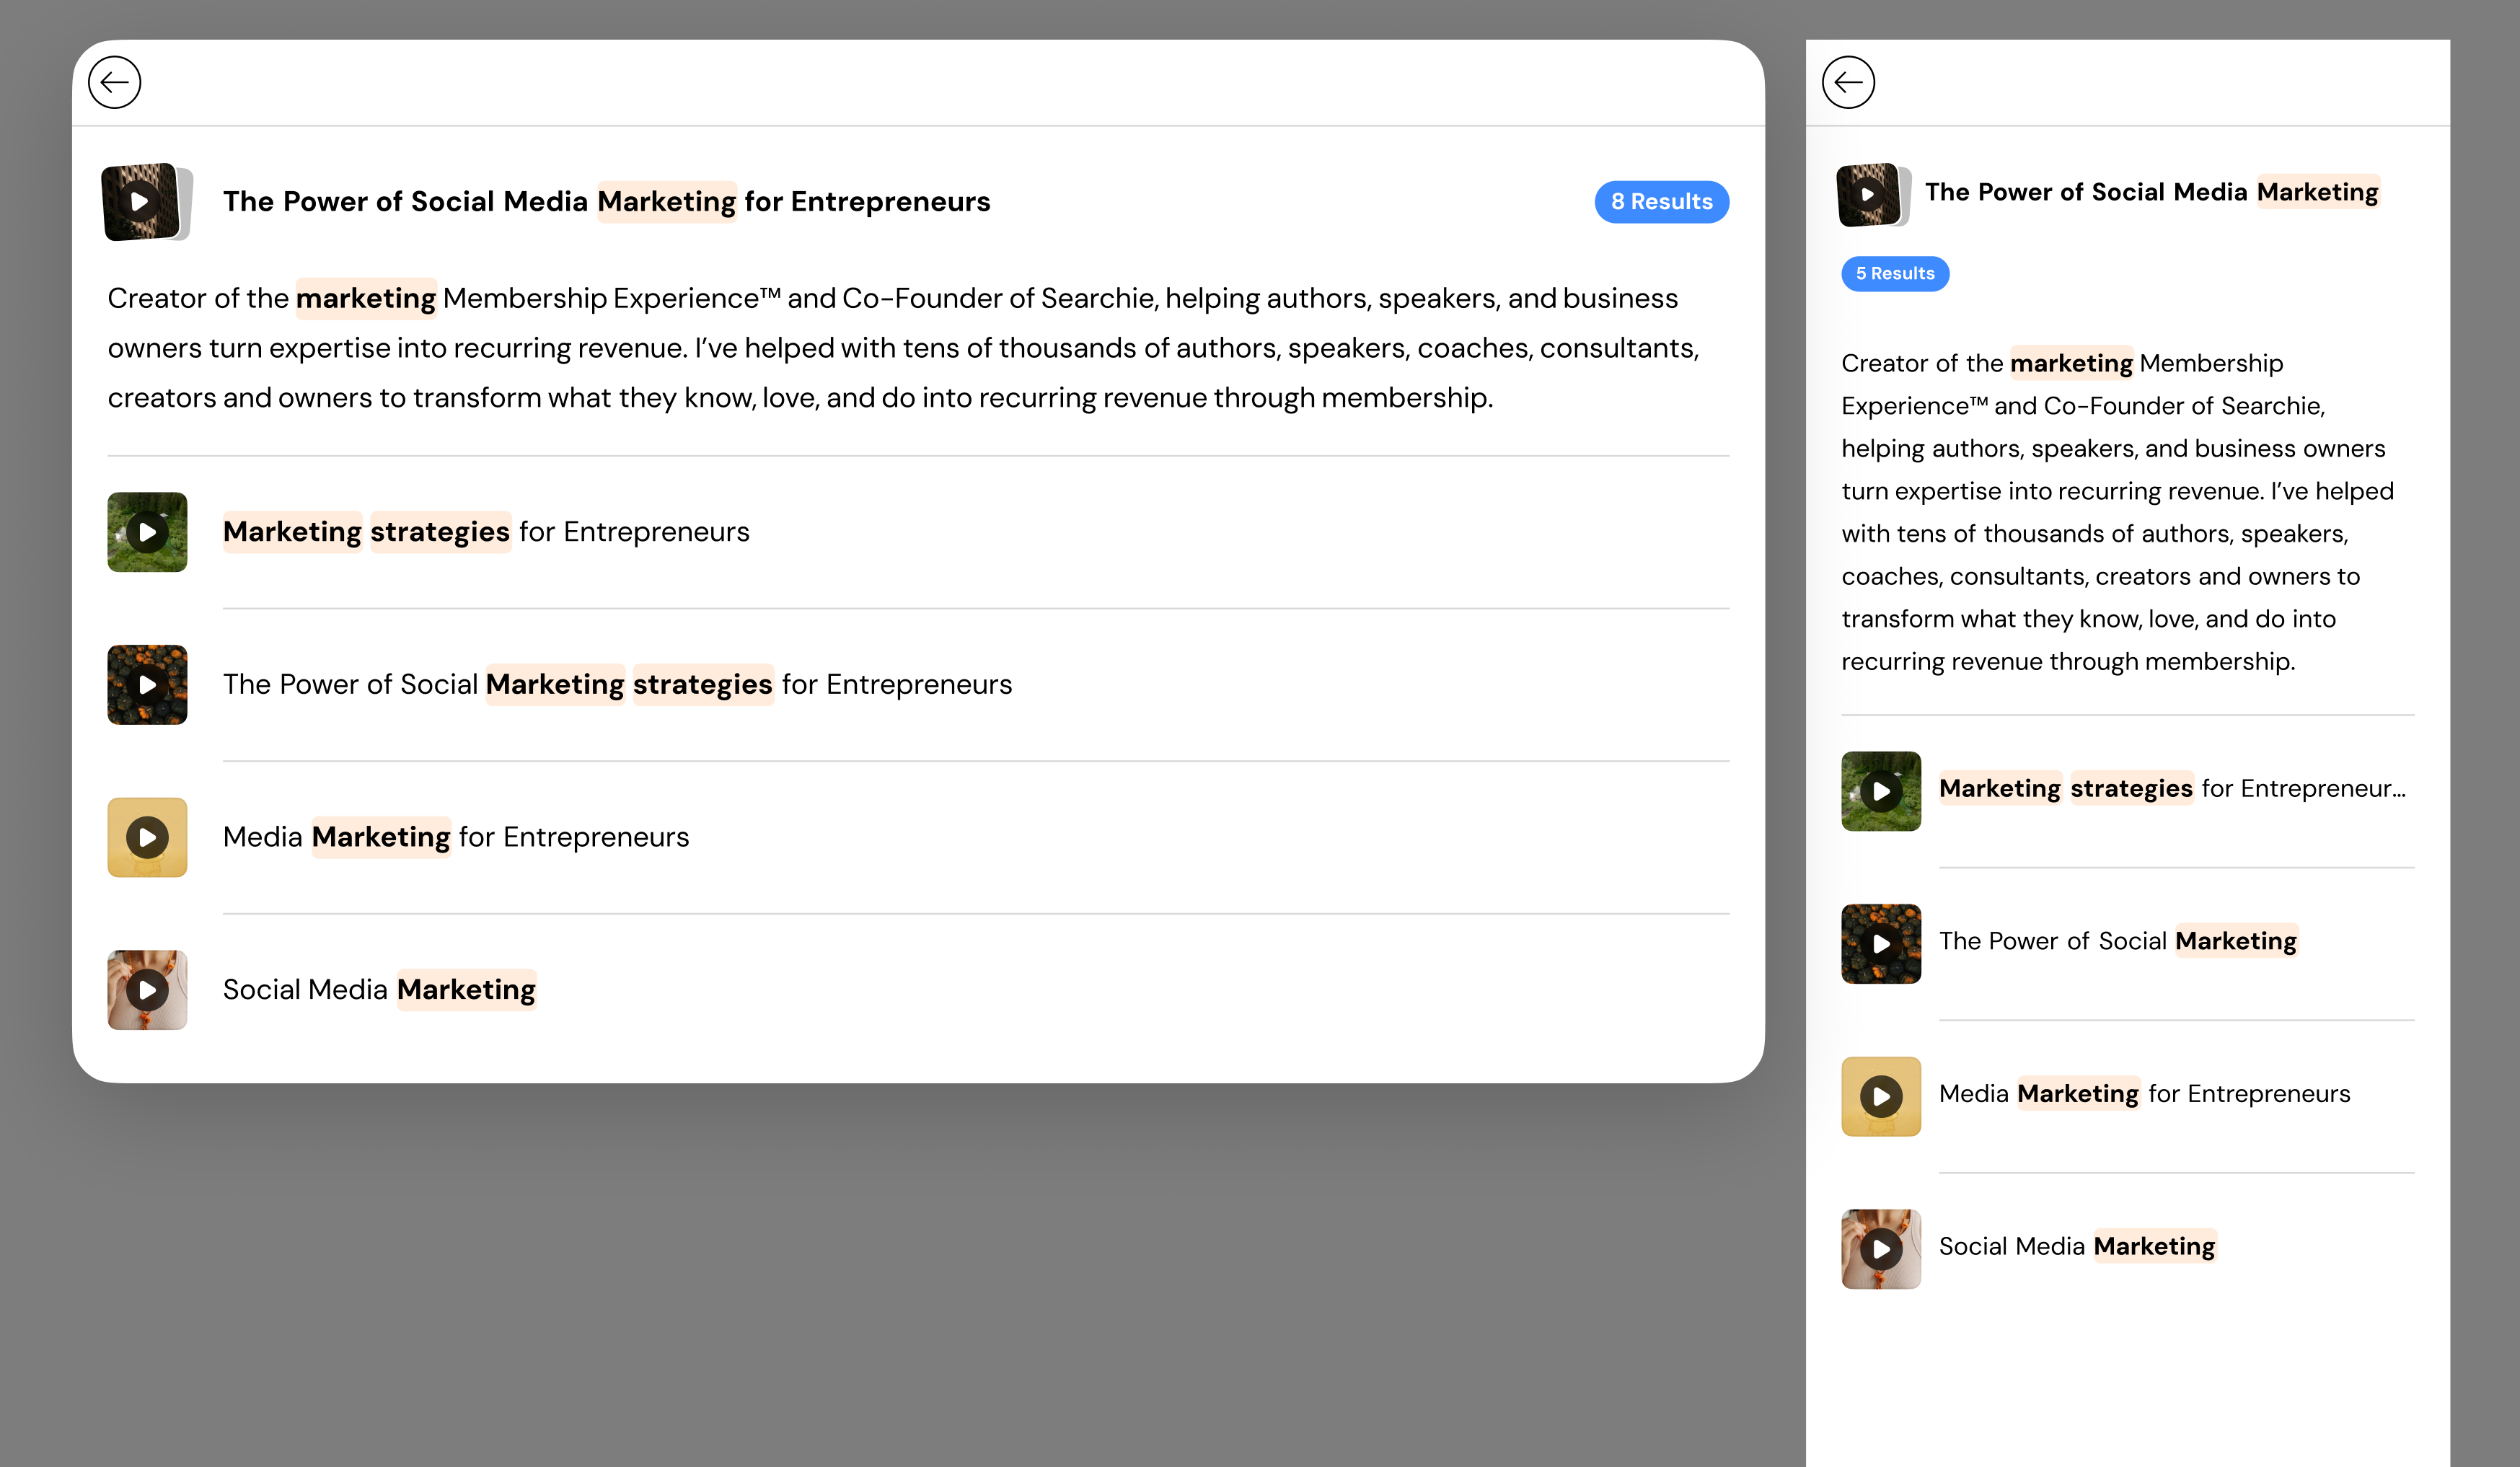Open "Media Marketing for Entrepreneurs" title in right panel
Image resolution: width=2520 pixels, height=1467 pixels.
click(2144, 1094)
